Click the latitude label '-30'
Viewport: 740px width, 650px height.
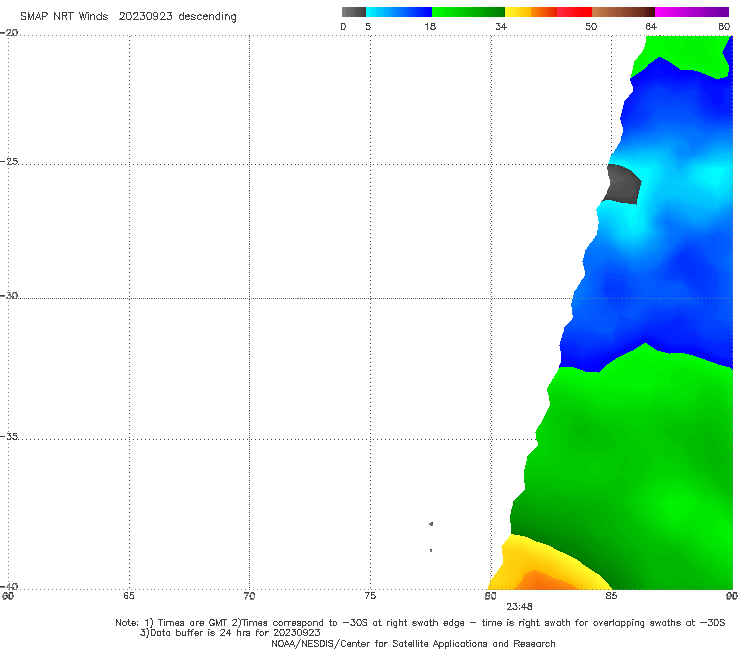click(x=9, y=295)
